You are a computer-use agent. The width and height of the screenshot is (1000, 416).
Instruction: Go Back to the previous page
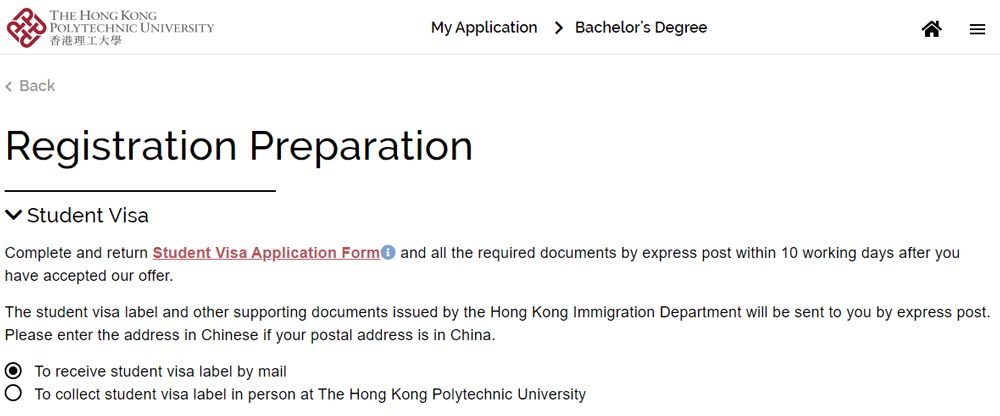coord(37,86)
